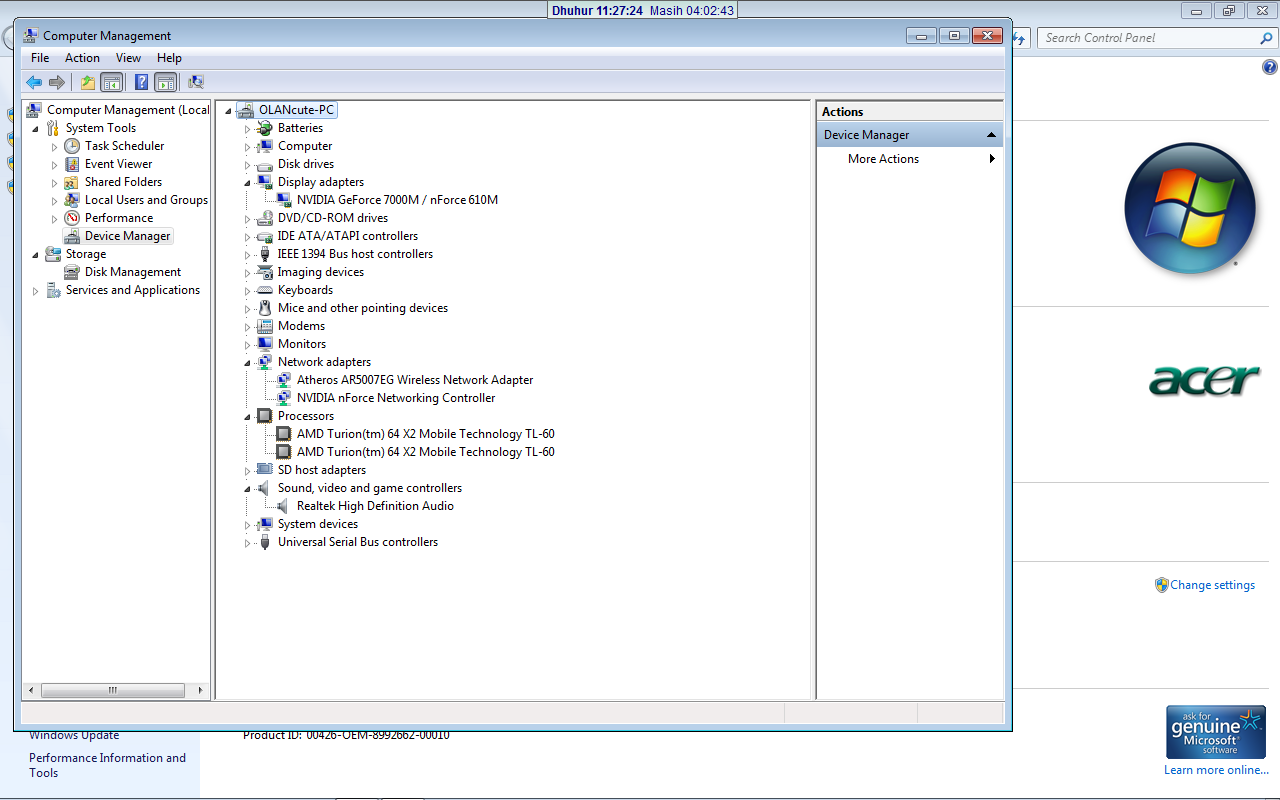The width and height of the screenshot is (1280, 800).
Task: Click the Up One Level toolbar icon
Action: 88,82
